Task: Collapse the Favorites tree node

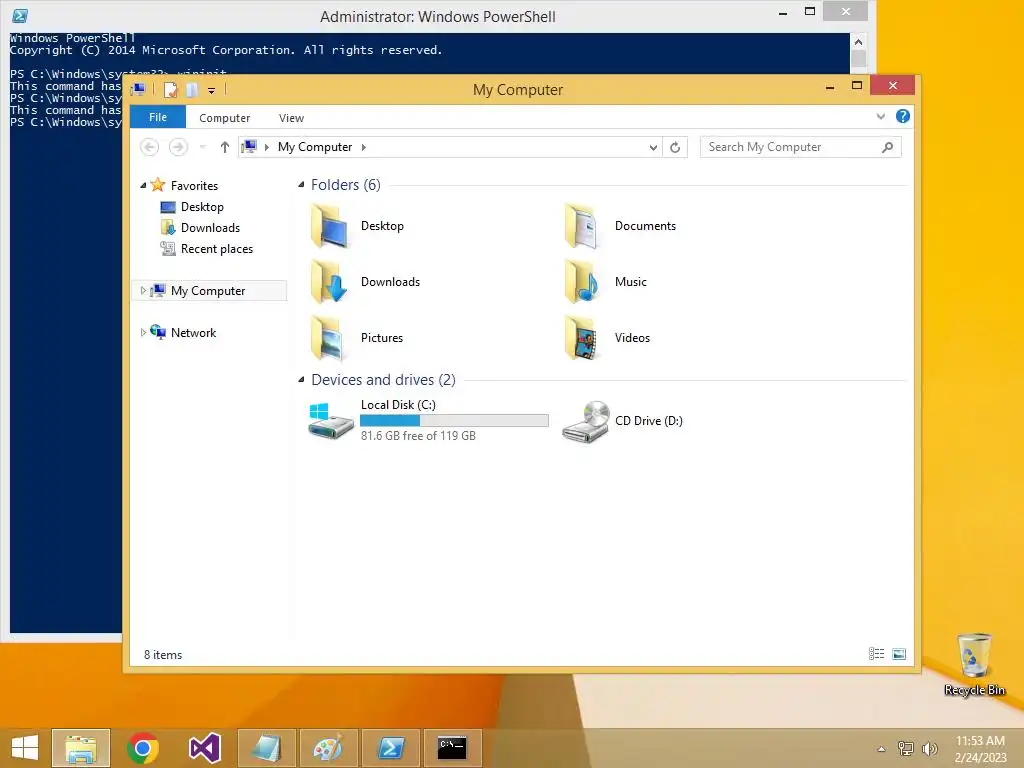Action: [x=143, y=185]
